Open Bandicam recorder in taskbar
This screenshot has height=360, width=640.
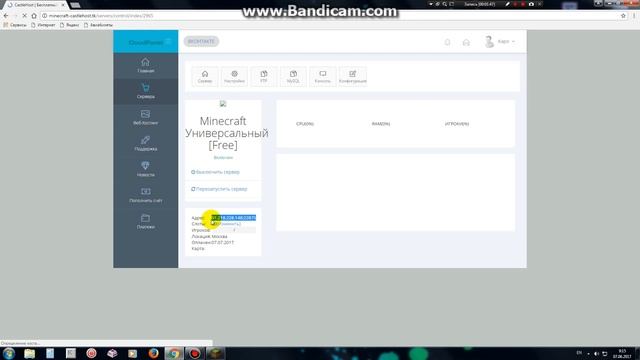pyautogui.click(x=195, y=353)
